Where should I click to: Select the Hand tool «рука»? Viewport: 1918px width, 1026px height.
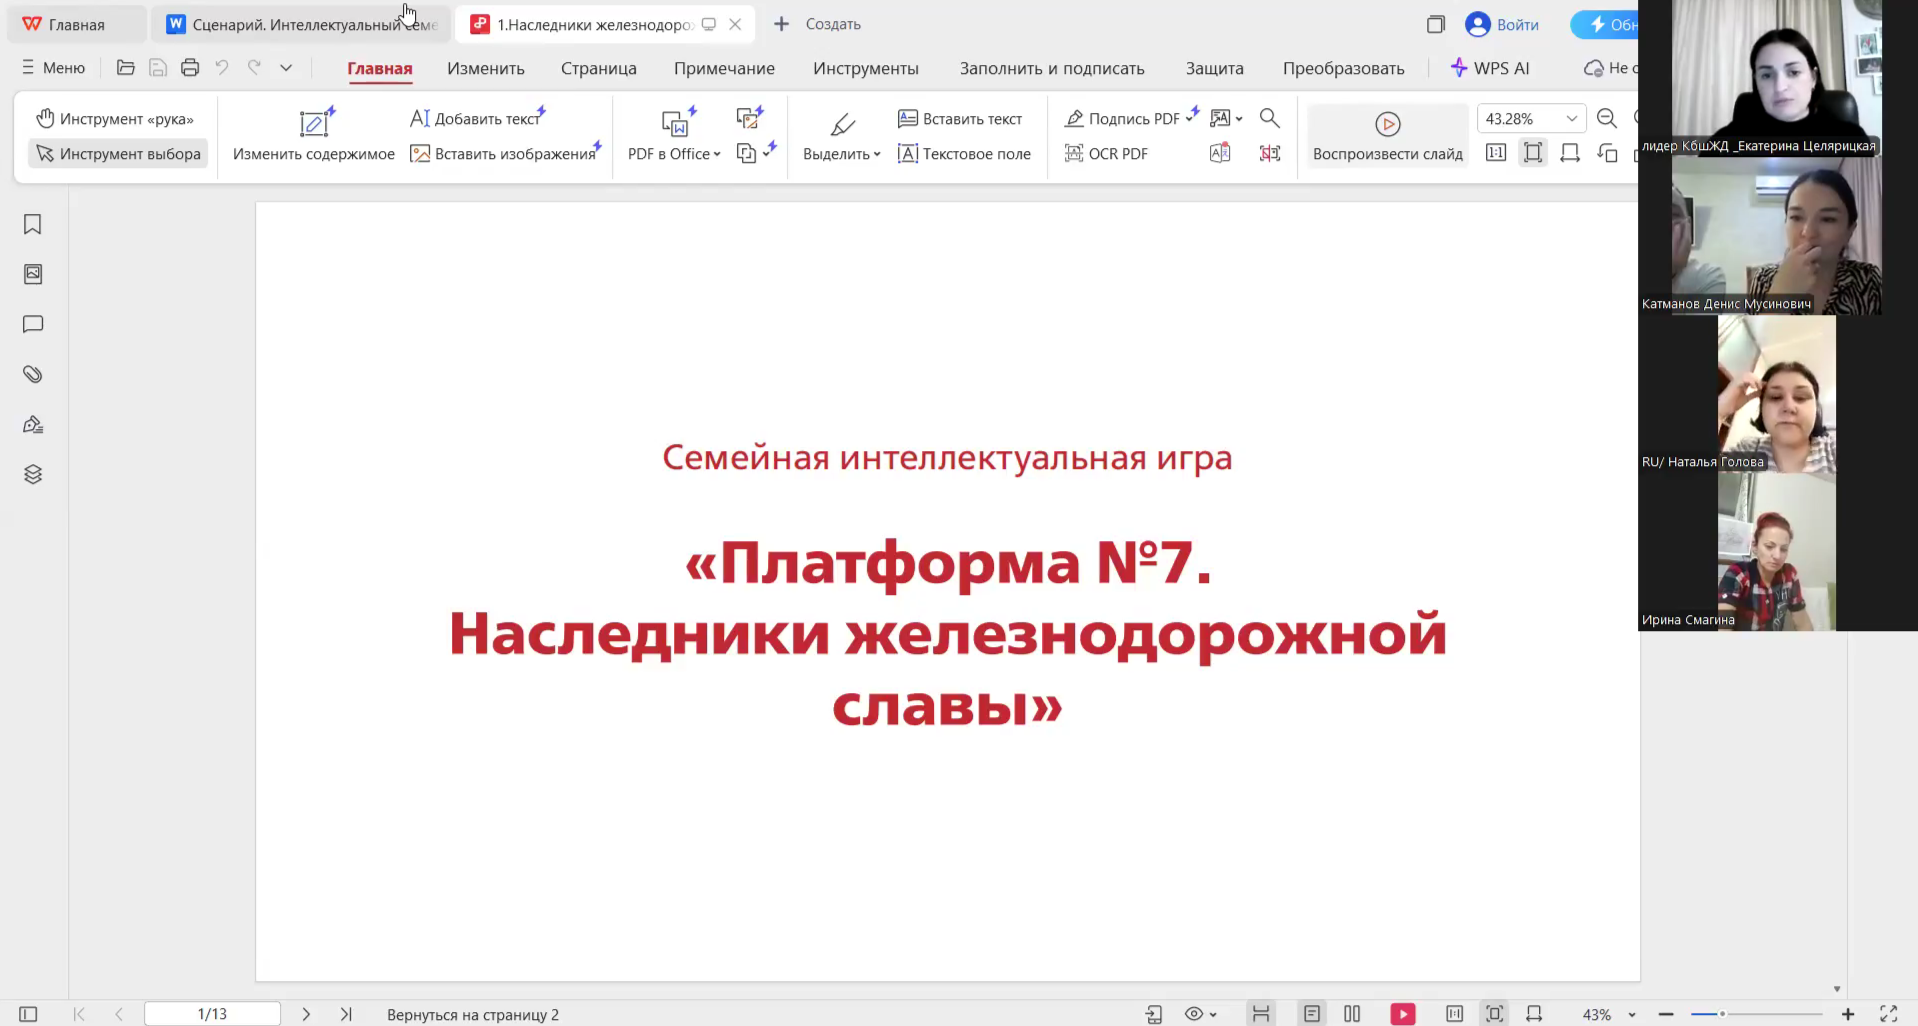115,118
